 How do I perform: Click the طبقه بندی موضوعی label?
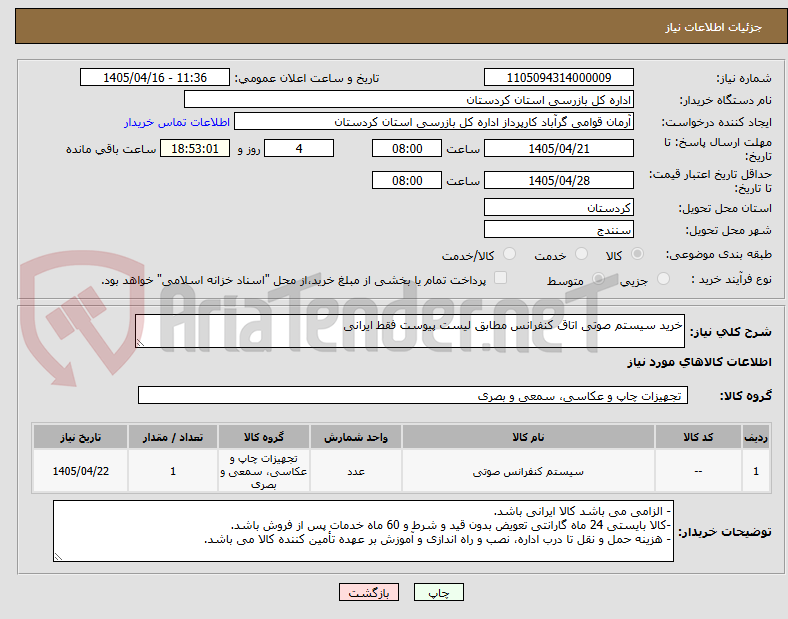(719, 254)
